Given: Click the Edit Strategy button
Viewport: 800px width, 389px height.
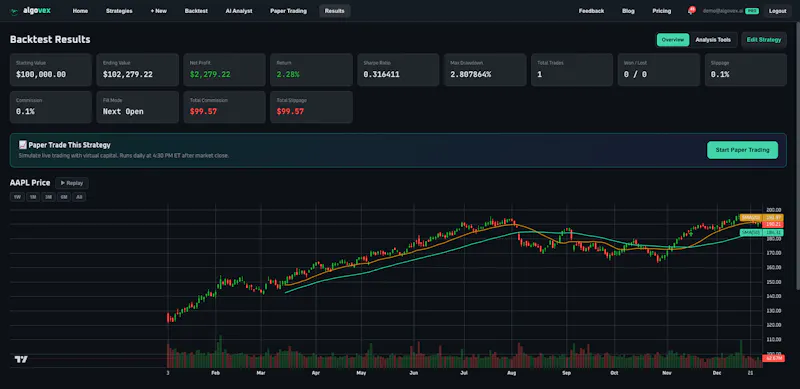Looking at the screenshot, I should click(x=764, y=40).
